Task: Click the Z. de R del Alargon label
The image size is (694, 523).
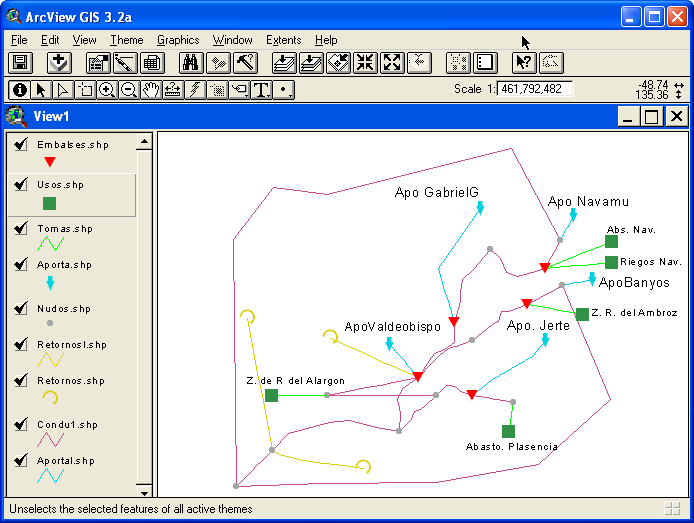Action: click(295, 381)
